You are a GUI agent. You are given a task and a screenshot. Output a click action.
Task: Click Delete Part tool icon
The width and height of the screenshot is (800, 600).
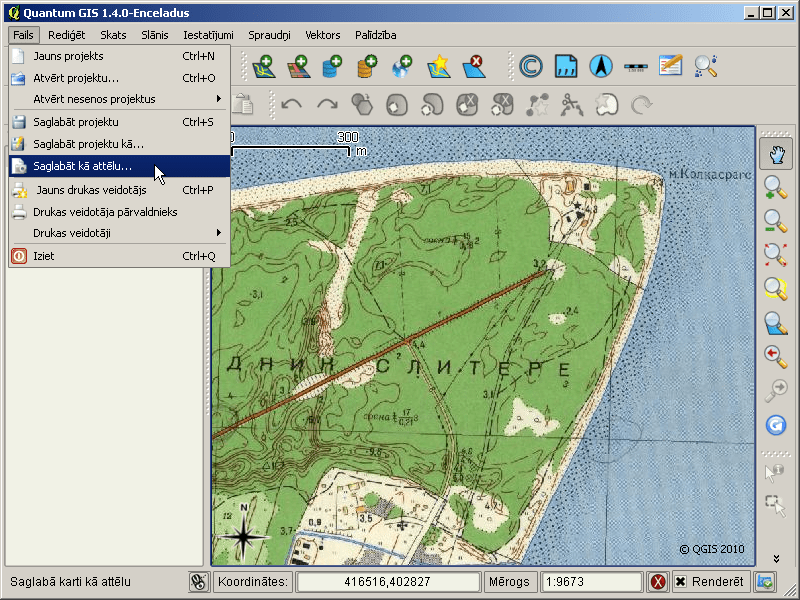click(502, 105)
